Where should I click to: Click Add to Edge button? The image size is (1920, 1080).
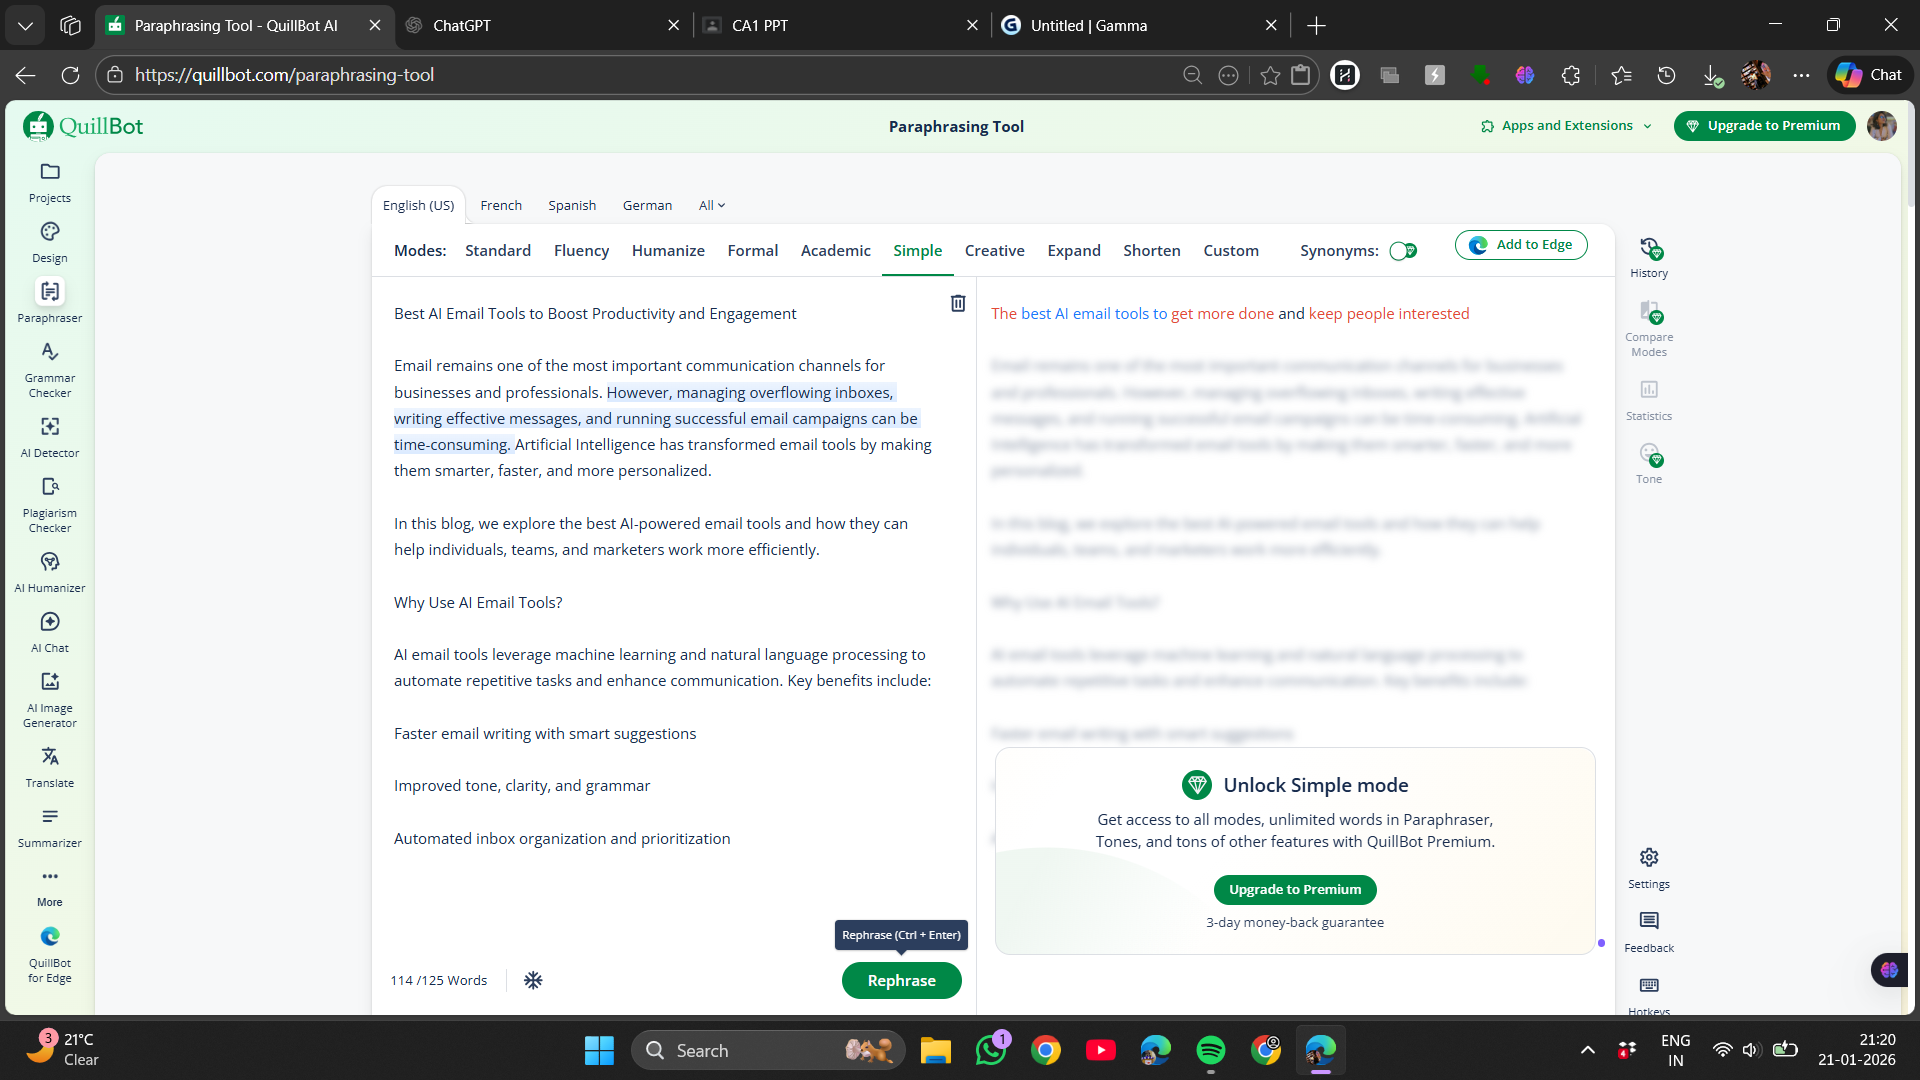pyautogui.click(x=1521, y=245)
